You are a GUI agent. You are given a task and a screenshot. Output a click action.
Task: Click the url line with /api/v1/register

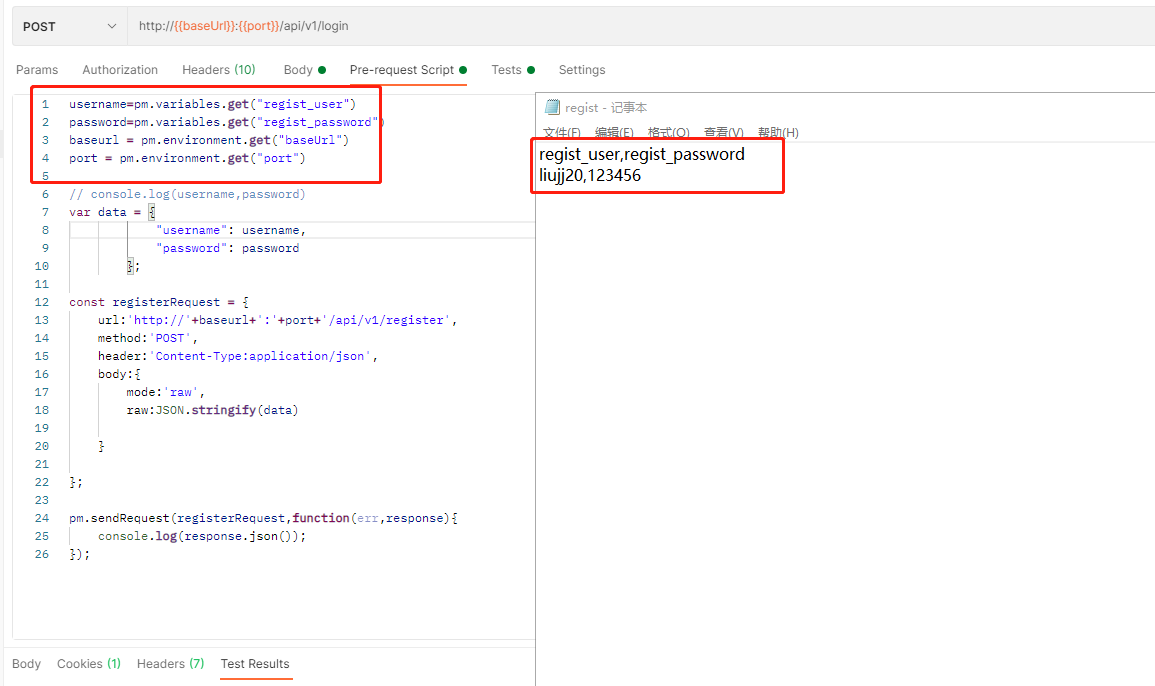click(278, 321)
